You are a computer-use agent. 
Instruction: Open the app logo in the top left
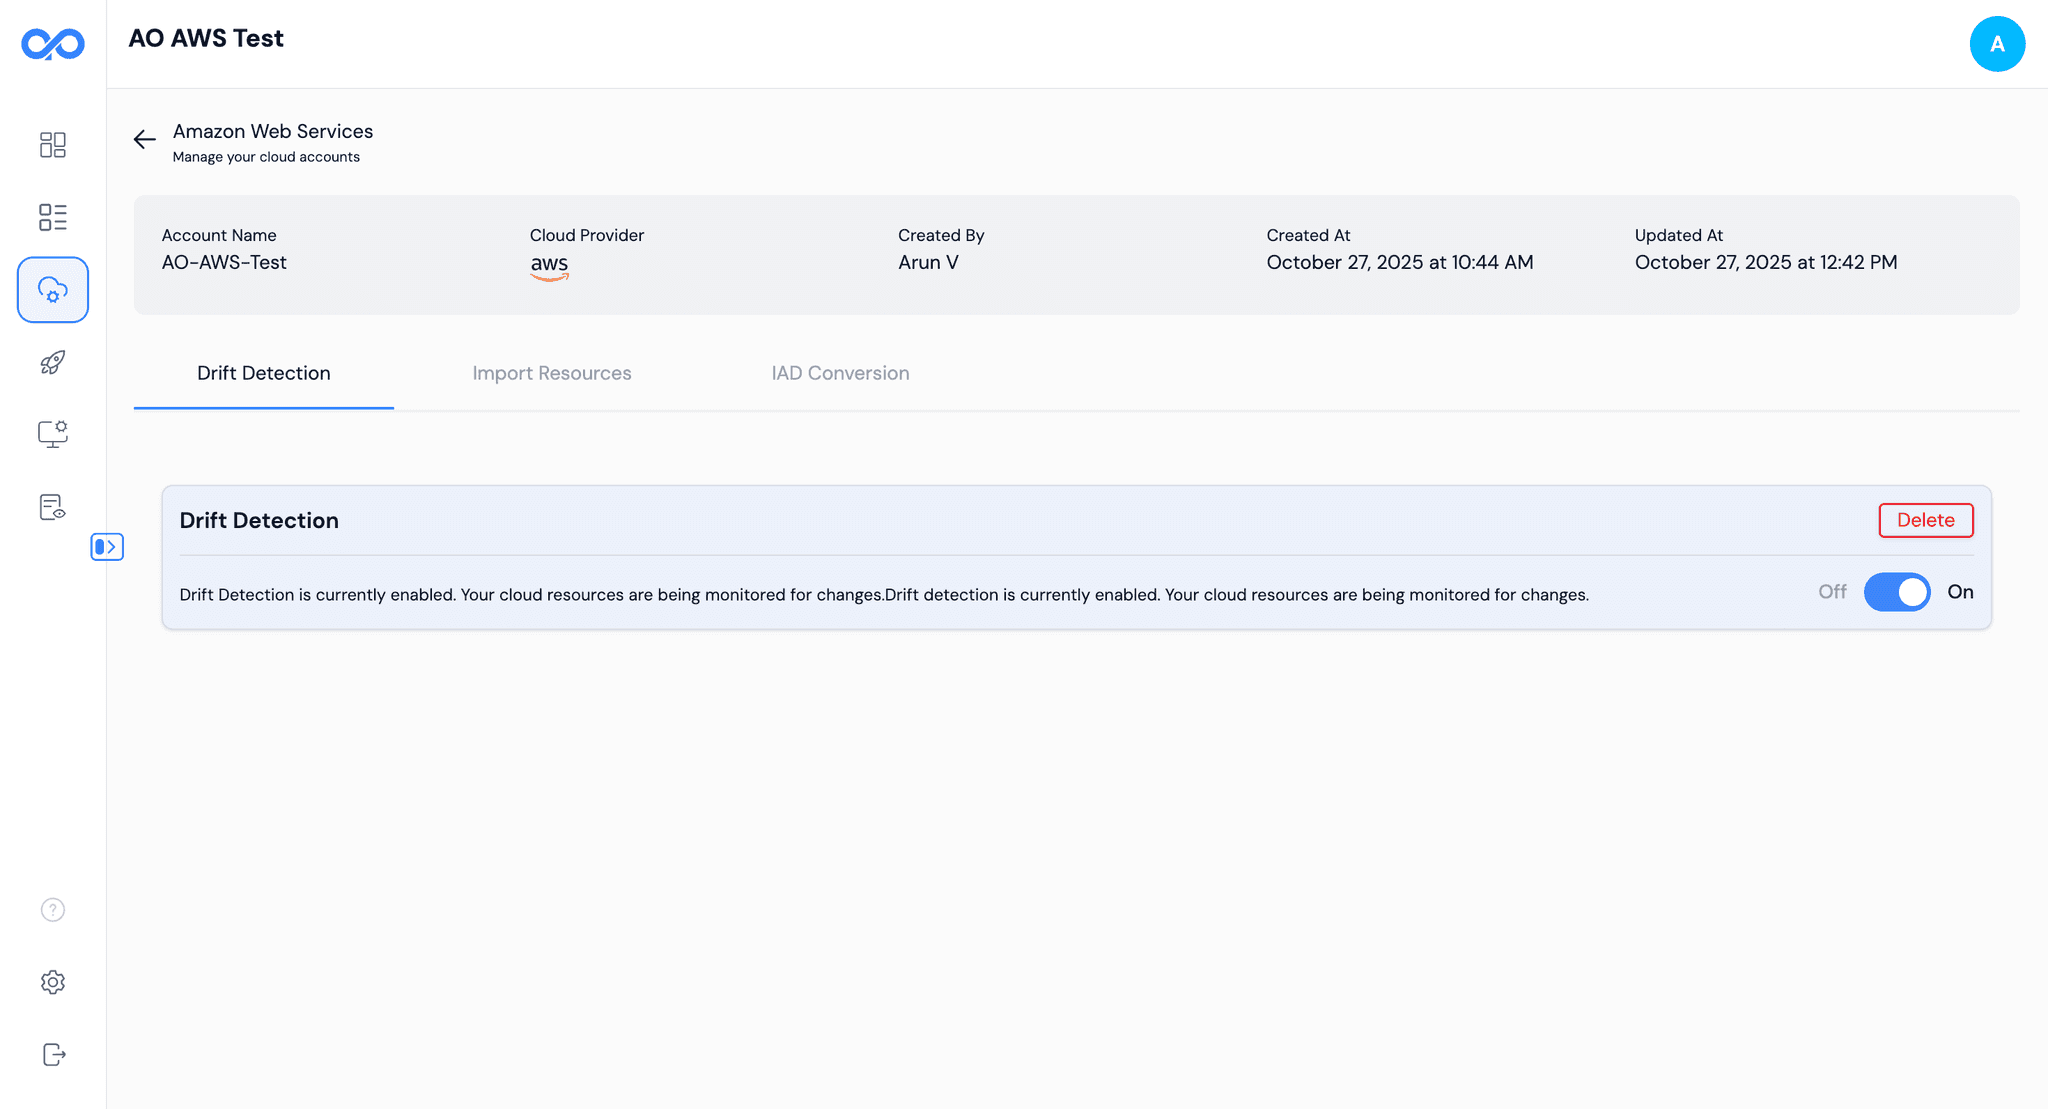click(52, 43)
